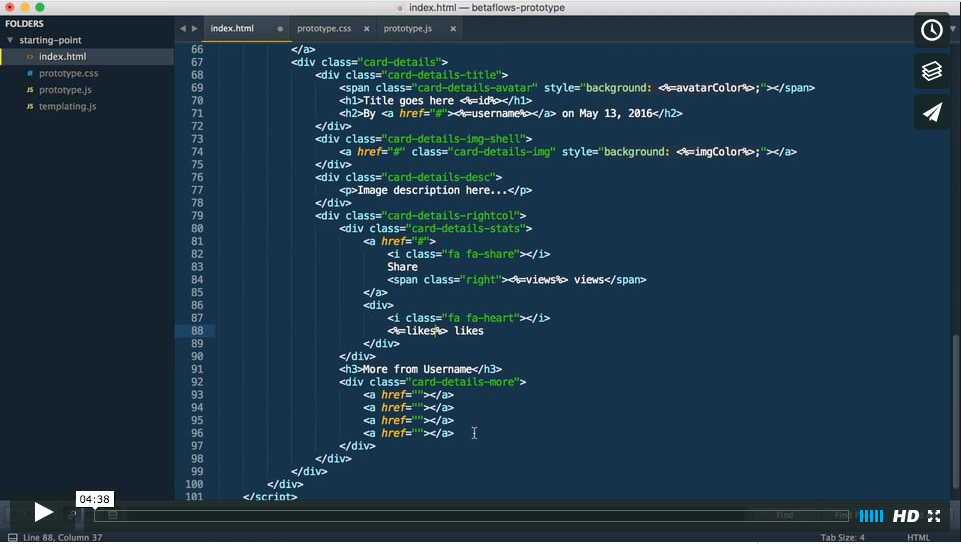Seek along the video progress bar

472,515
